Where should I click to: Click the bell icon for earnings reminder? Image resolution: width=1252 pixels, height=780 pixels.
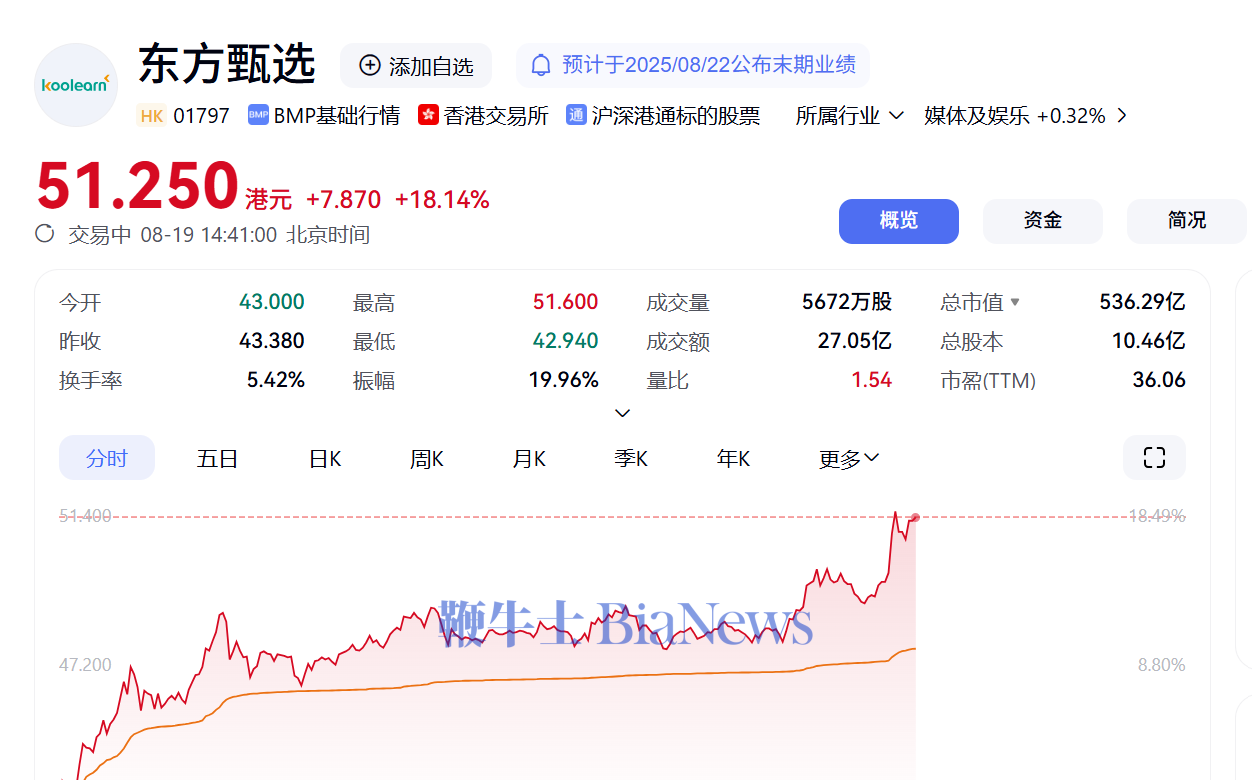[x=541, y=66]
